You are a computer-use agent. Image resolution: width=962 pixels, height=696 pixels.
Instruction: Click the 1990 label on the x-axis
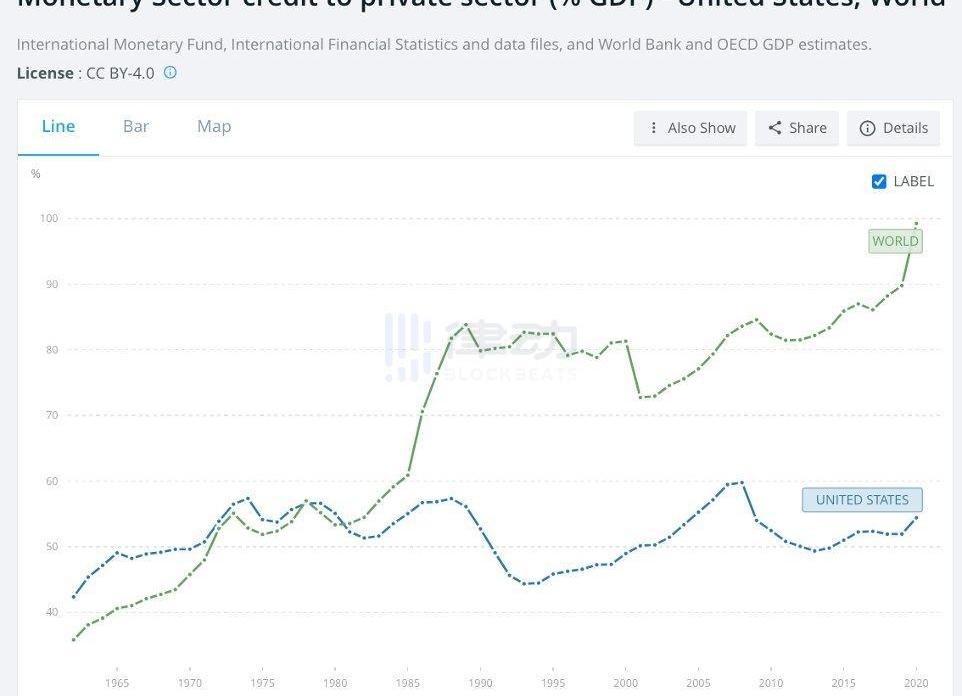[480, 683]
